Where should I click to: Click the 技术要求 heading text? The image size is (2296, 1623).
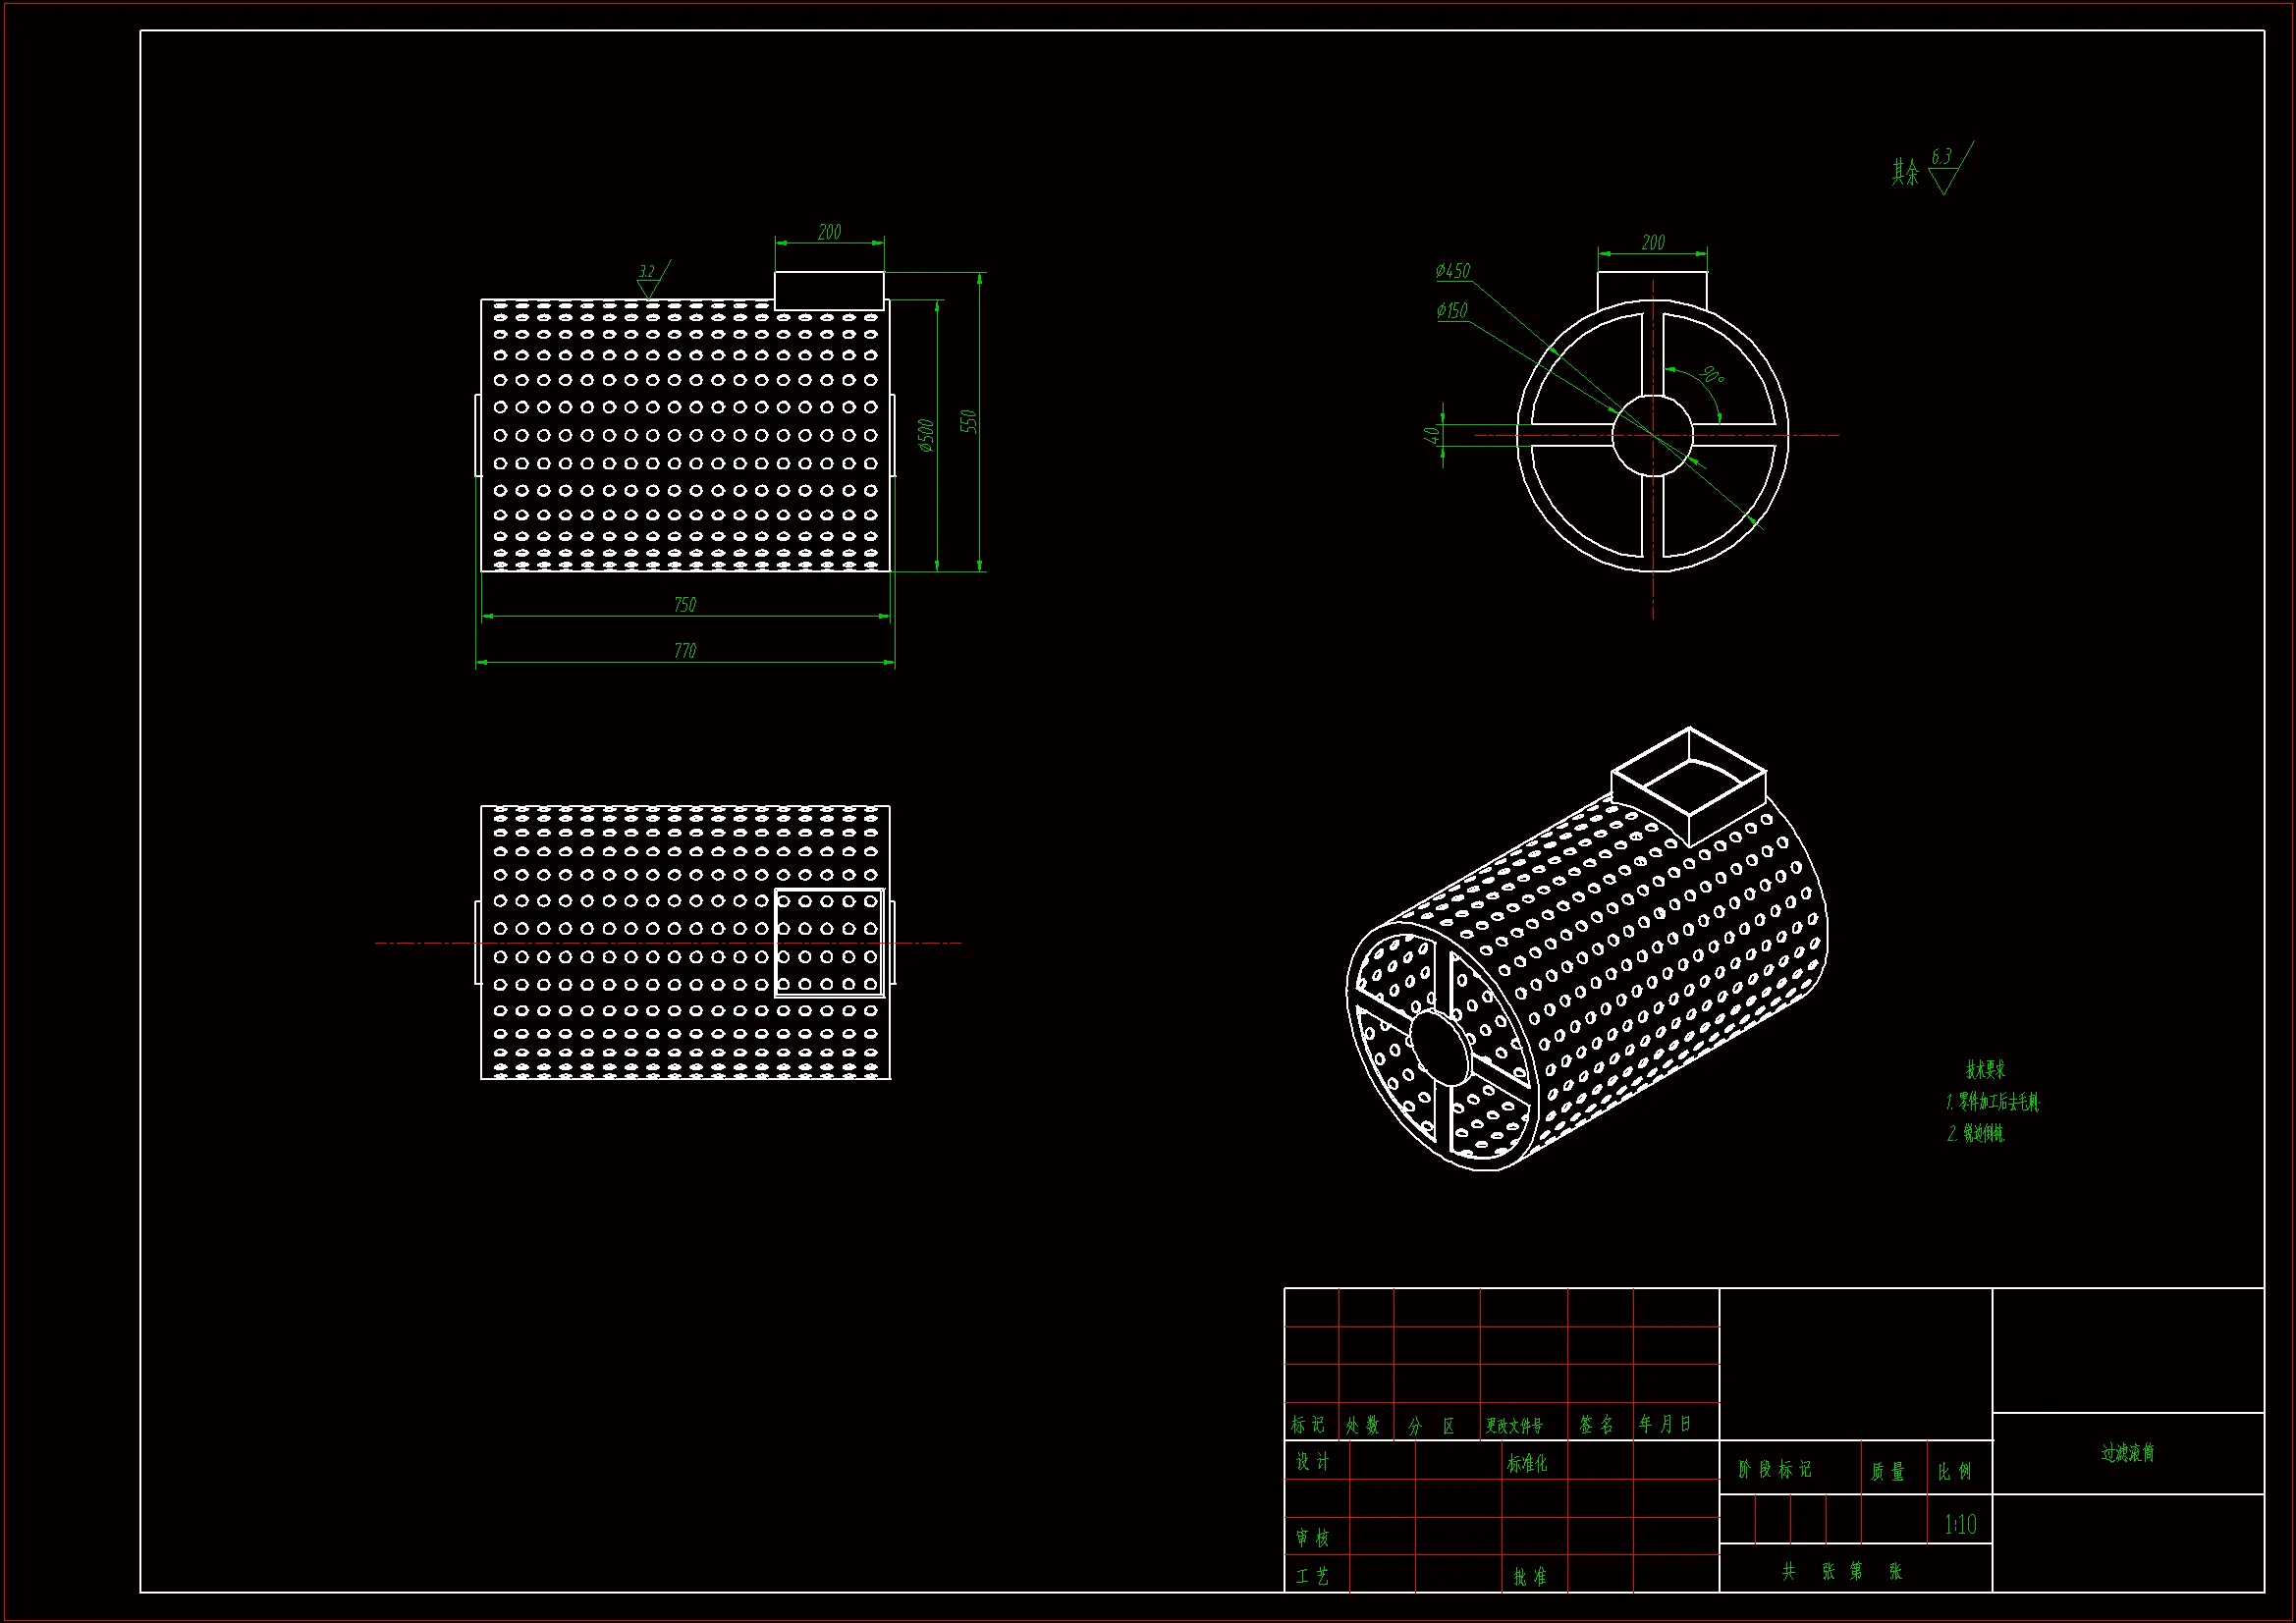[x=1985, y=1070]
